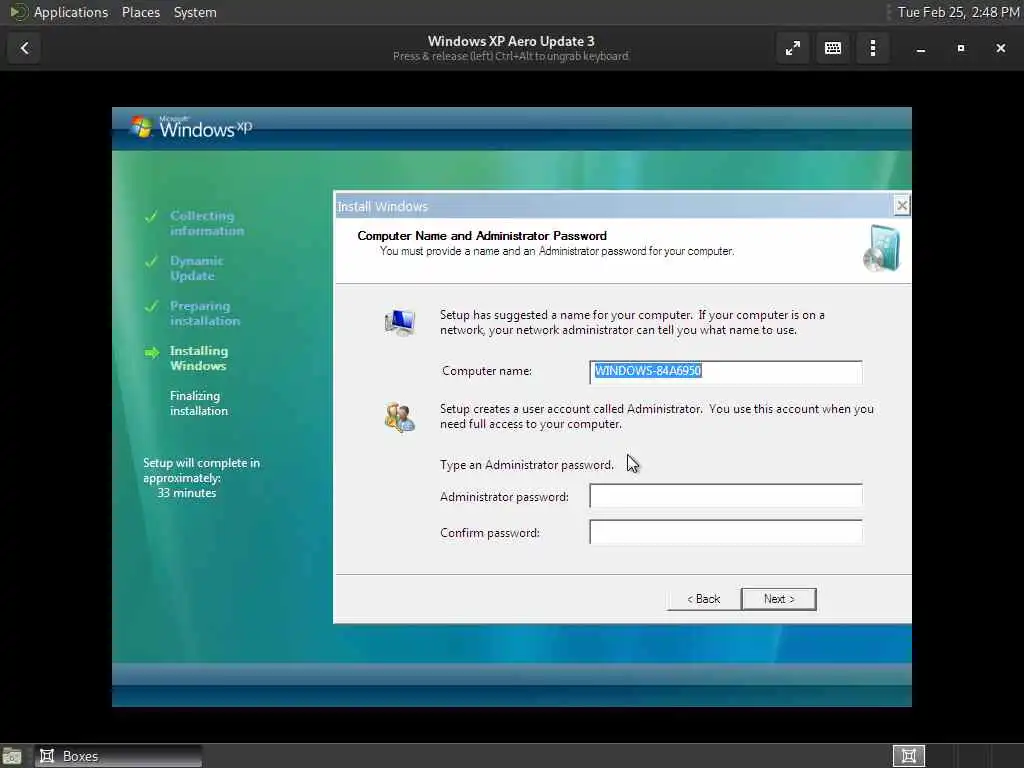The height and width of the screenshot is (768, 1024).
Task: Open the Boxes three-dot menu
Action: point(872,48)
